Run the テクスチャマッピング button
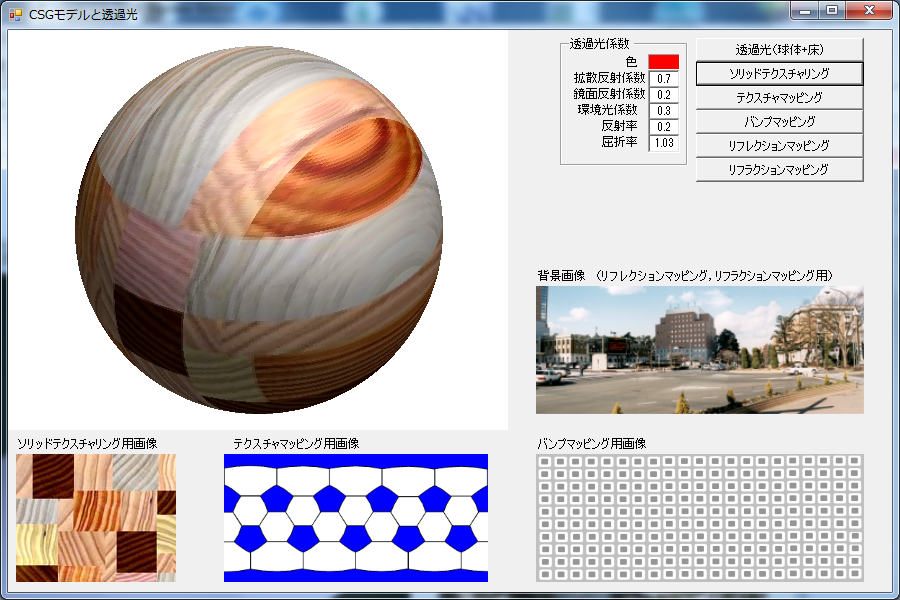This screenshot has height=600, width=900. click(779, 98)
